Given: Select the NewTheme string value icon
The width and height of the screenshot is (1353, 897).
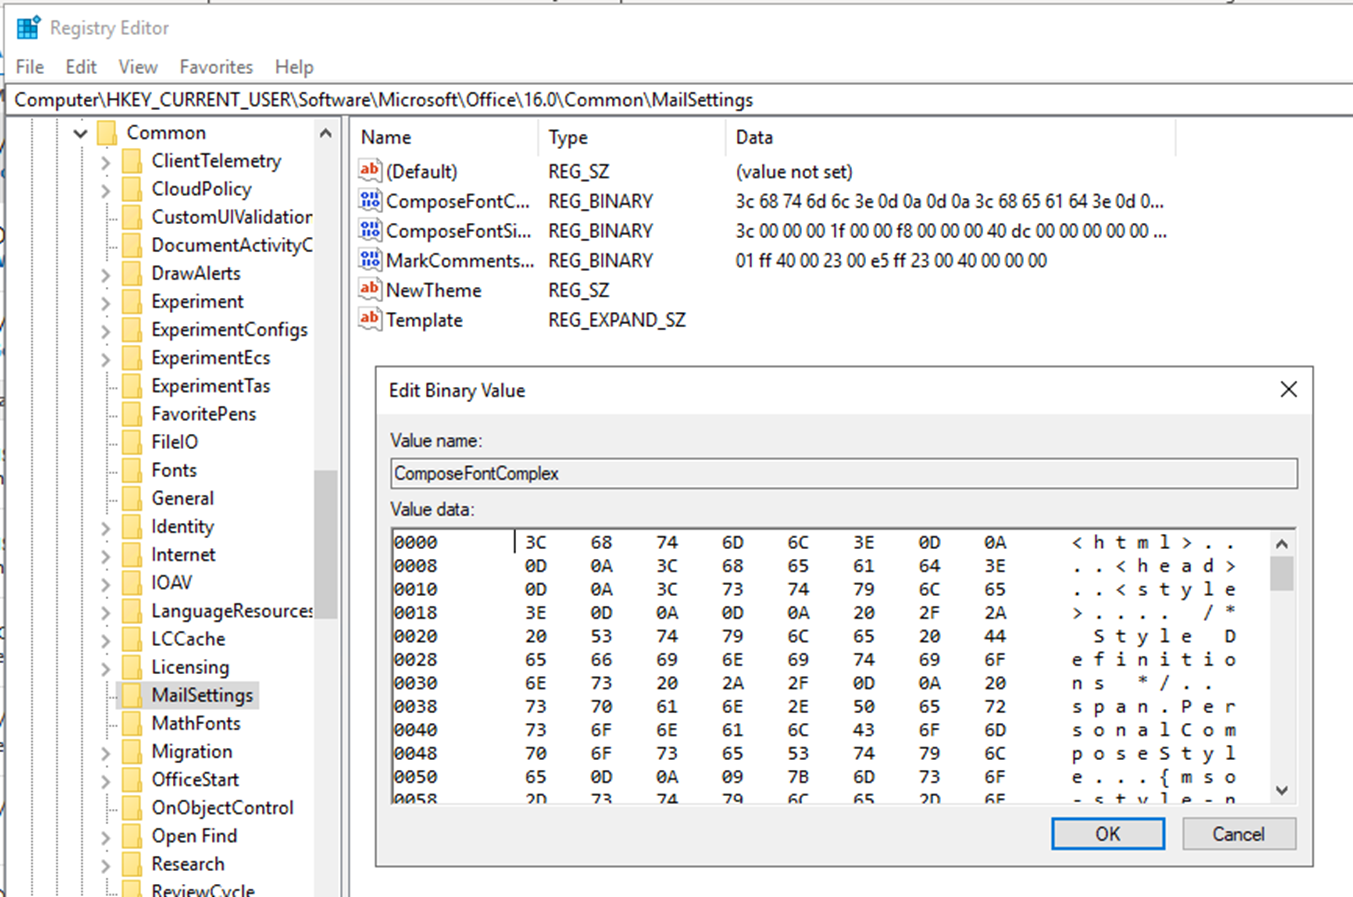Looking at the screenshot, I should (370, 290).
